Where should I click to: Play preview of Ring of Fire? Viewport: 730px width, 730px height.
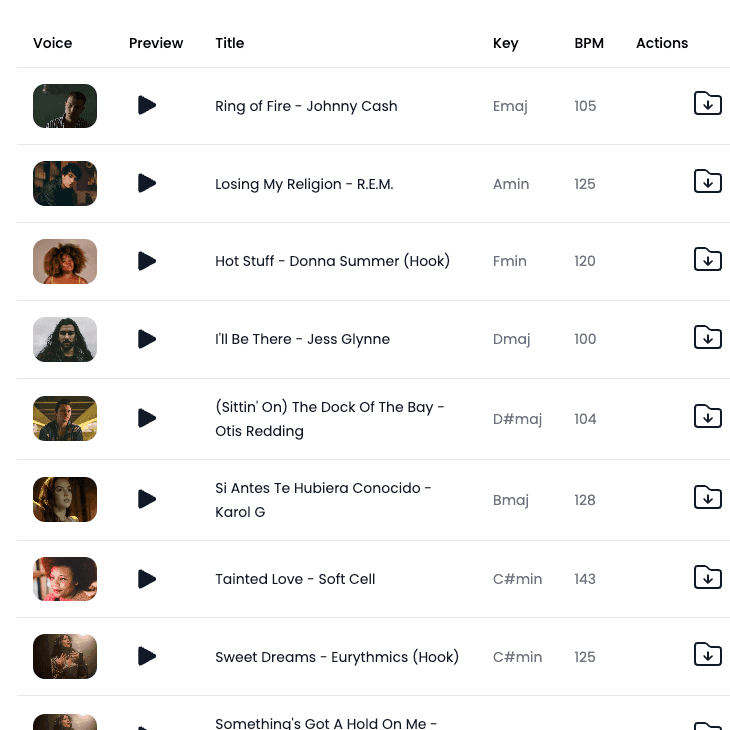coord(147,105)
